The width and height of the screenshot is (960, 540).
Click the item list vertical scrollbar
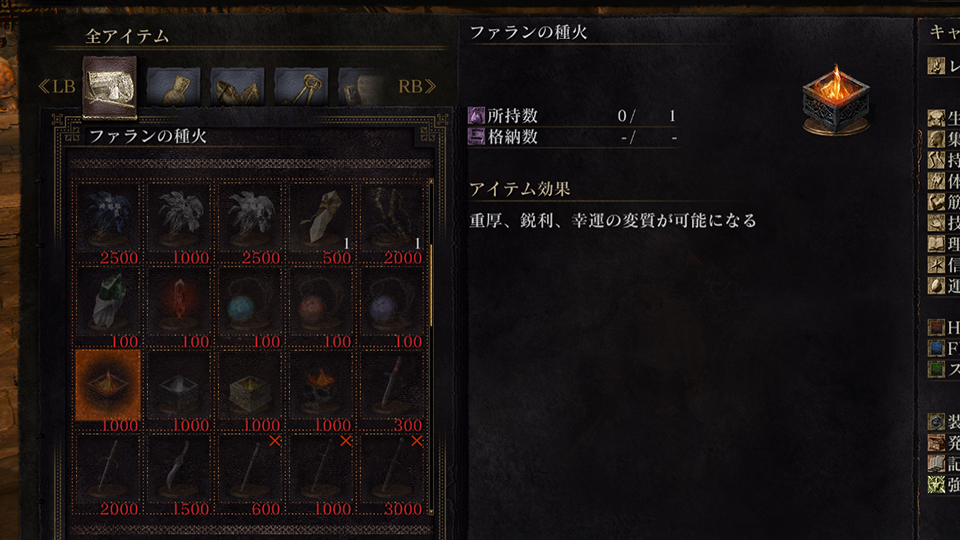coord(432,346)
